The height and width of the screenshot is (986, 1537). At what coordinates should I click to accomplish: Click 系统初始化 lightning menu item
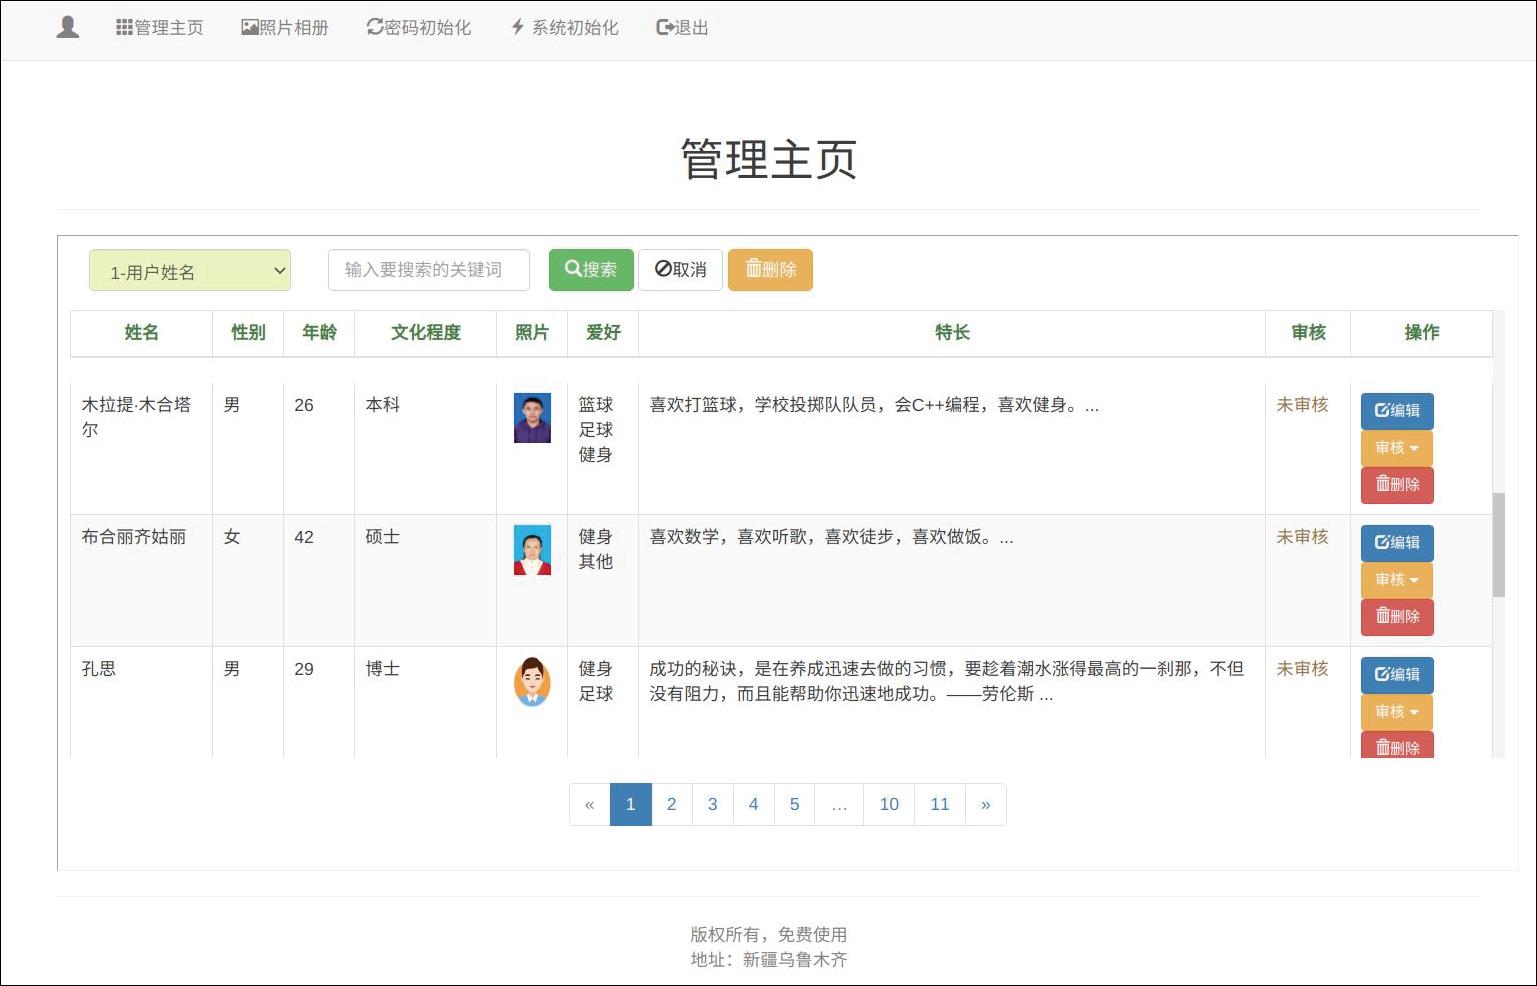pos(564,27)
